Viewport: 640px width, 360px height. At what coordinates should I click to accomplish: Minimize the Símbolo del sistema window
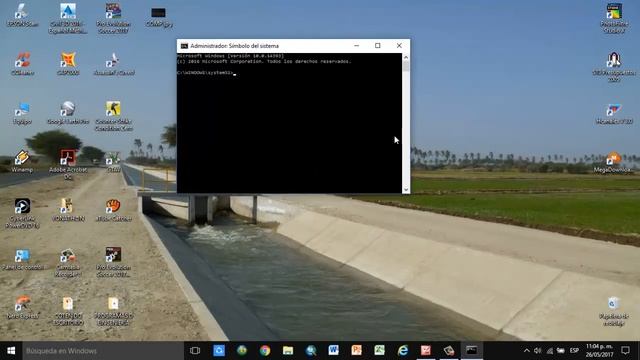(x=356, y=46)
